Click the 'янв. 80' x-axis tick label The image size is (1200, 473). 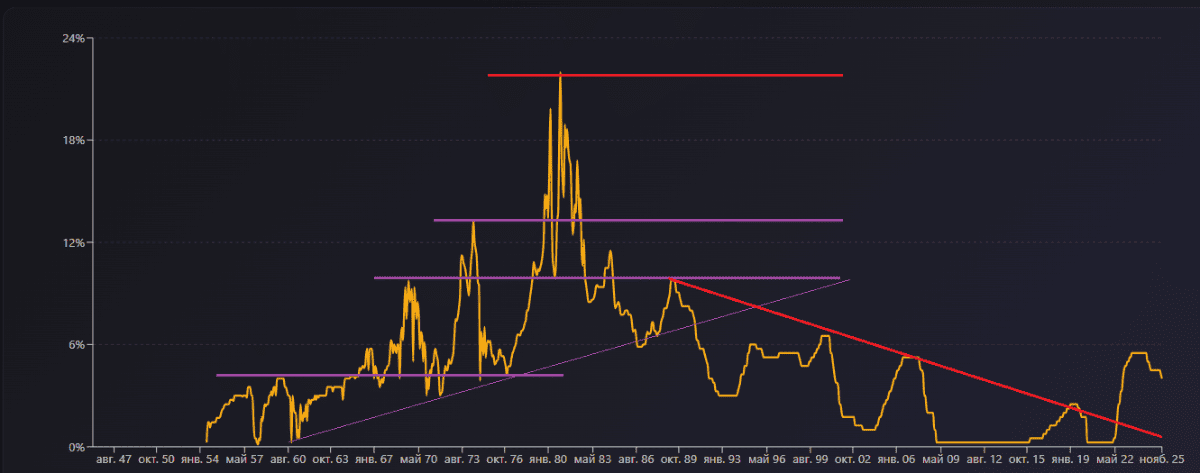tap(548, 461)
